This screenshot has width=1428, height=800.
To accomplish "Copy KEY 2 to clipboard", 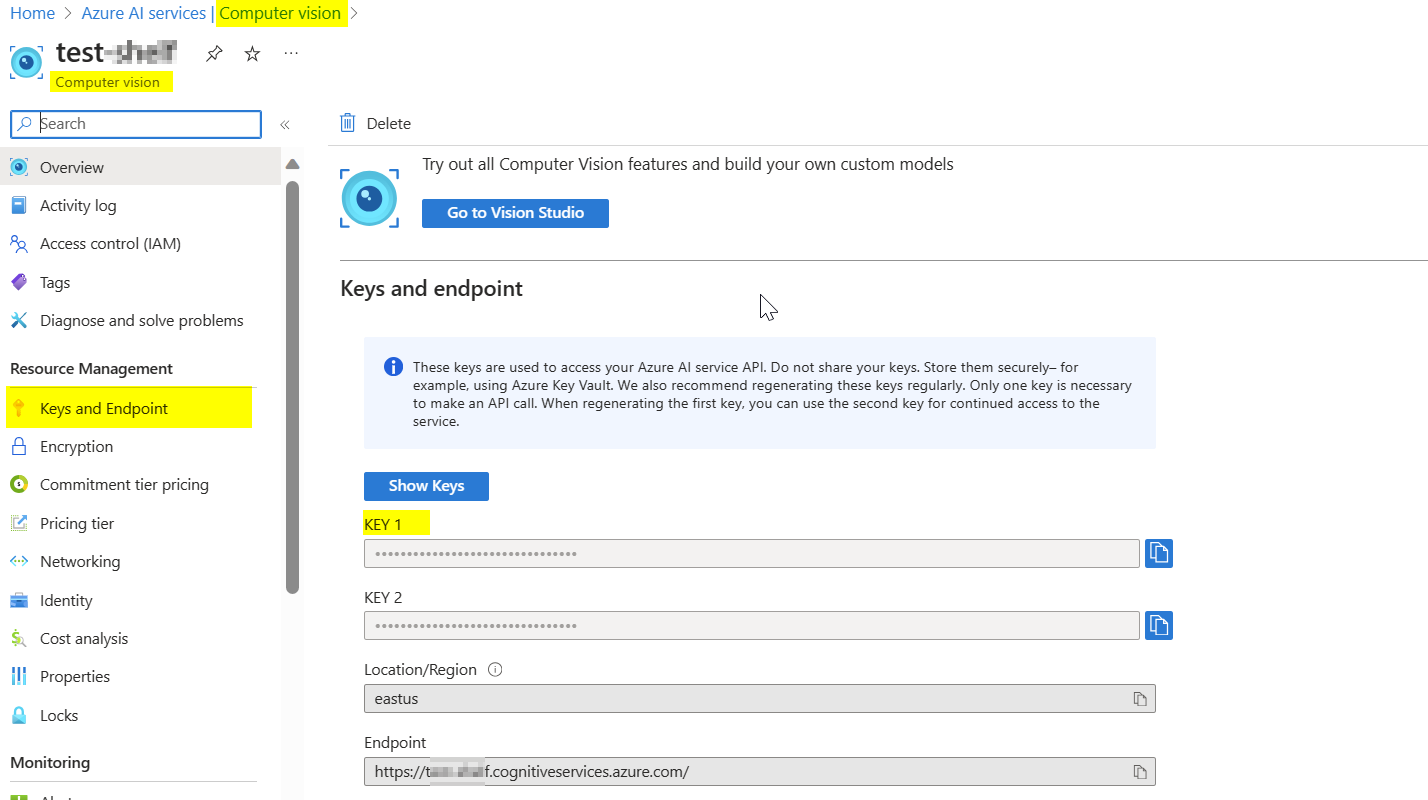I will coord(1159,625).
